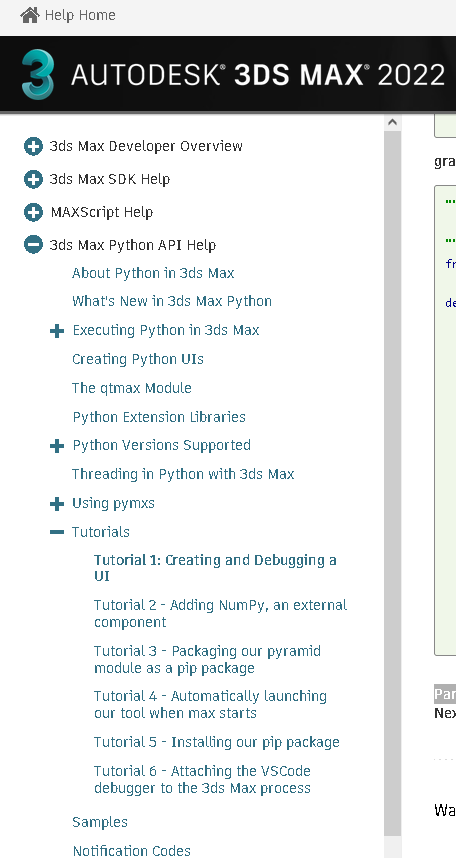Expand Executing Python in 3ds Max
456x858 pixels.
tap(57, 331)
